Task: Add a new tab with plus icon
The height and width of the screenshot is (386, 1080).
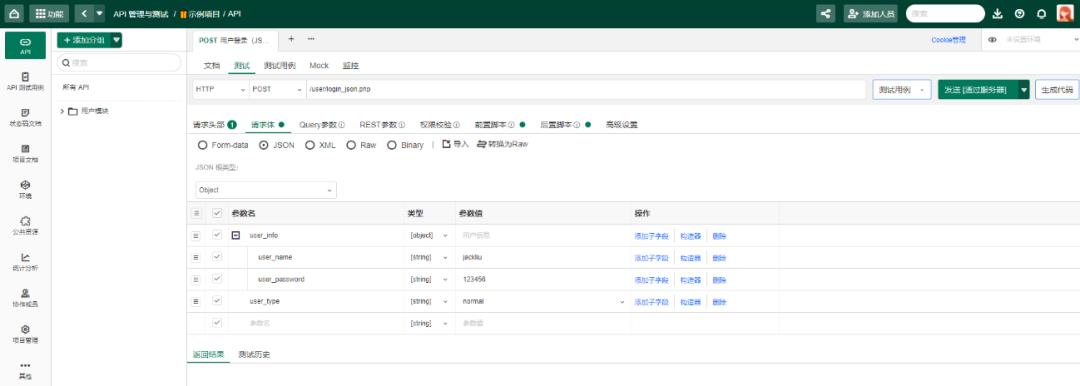Action: (x=291, y=39)
